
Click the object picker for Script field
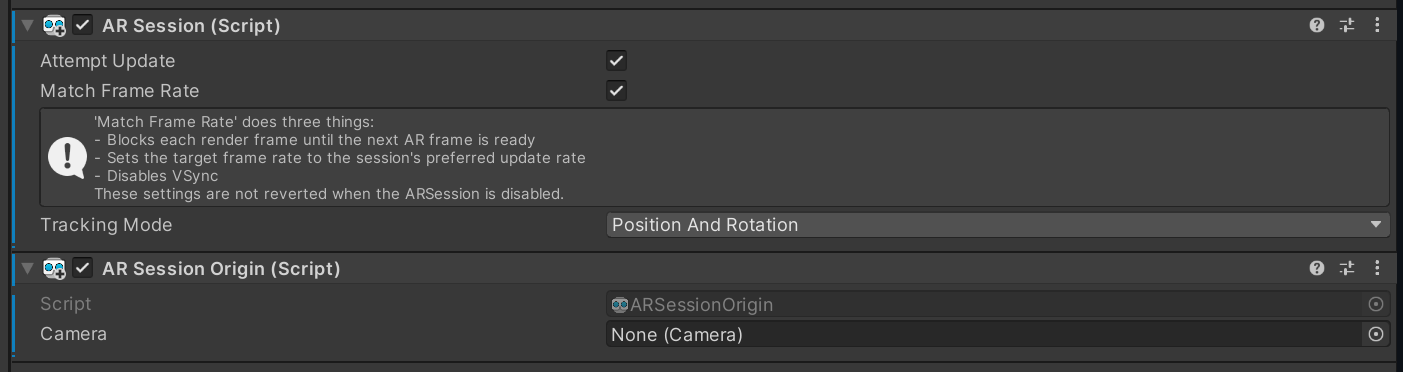coord(1376,304)
